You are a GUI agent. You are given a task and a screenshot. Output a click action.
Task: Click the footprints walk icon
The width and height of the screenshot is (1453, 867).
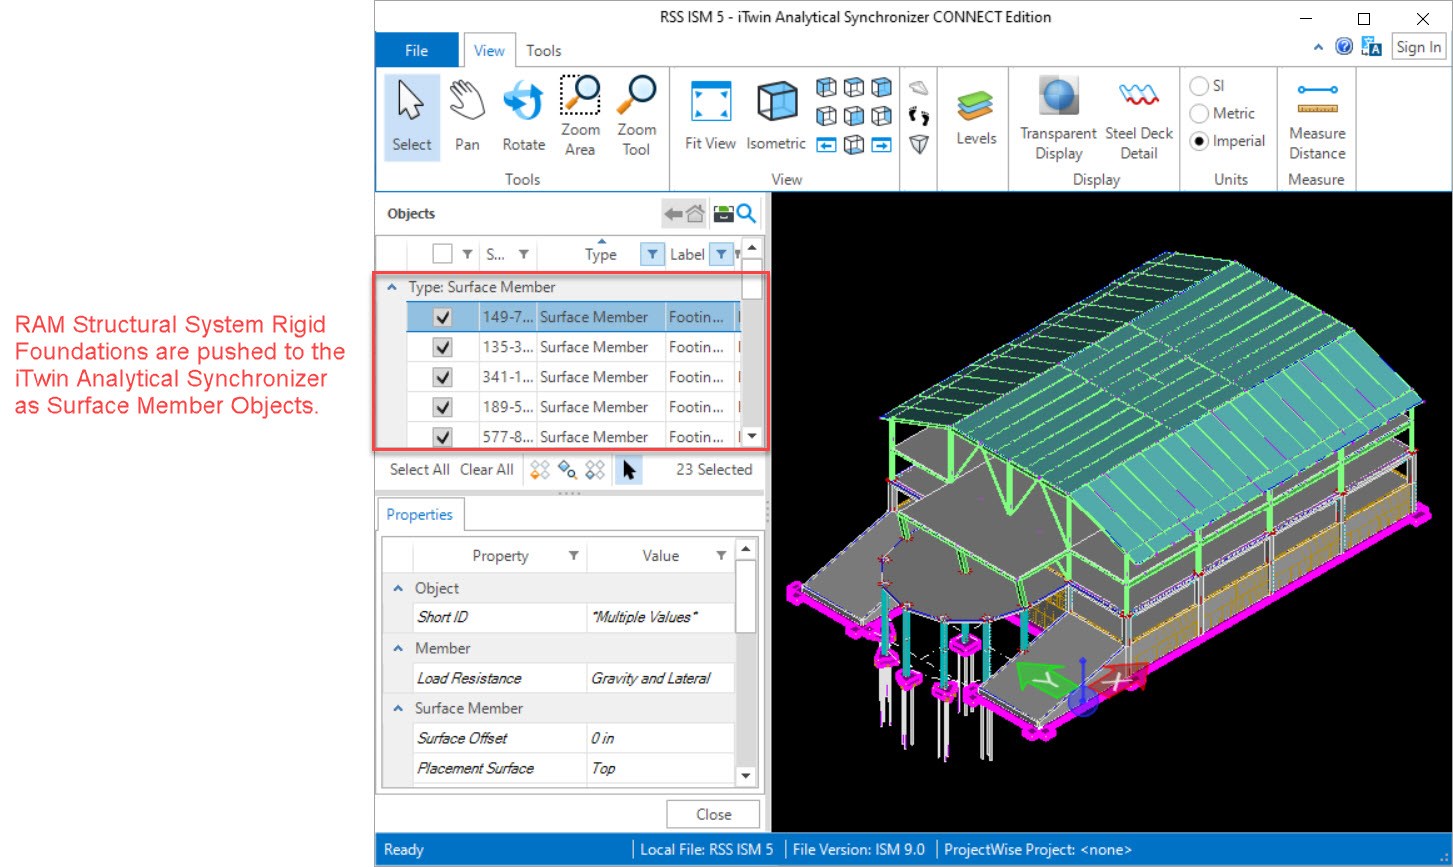coord(919,116)
